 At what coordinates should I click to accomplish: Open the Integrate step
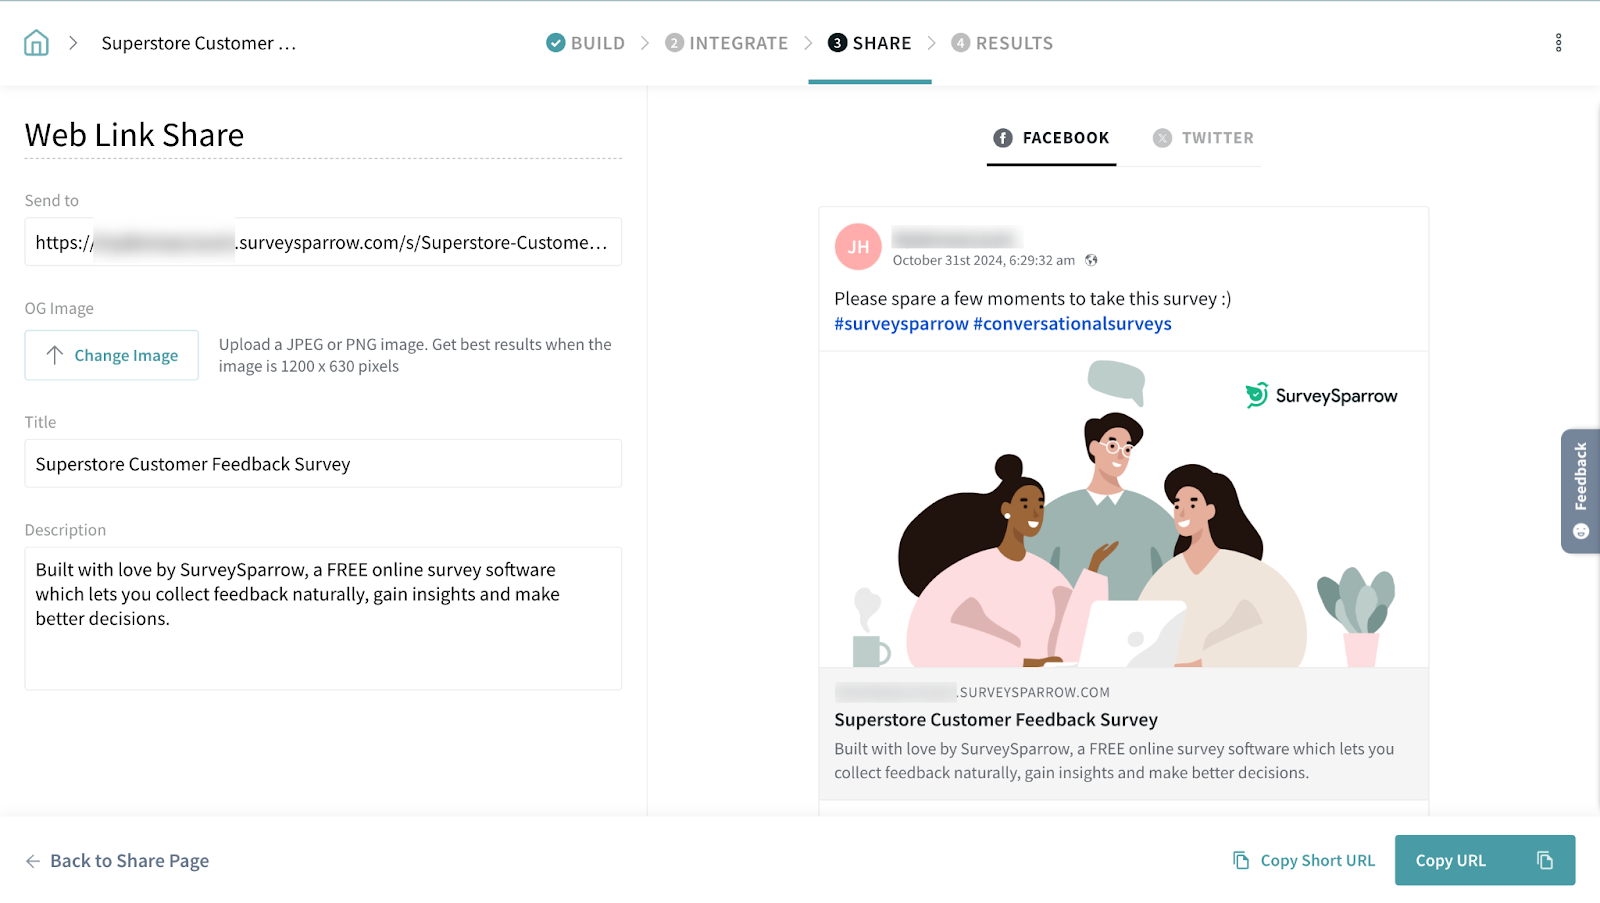[727, 43]
